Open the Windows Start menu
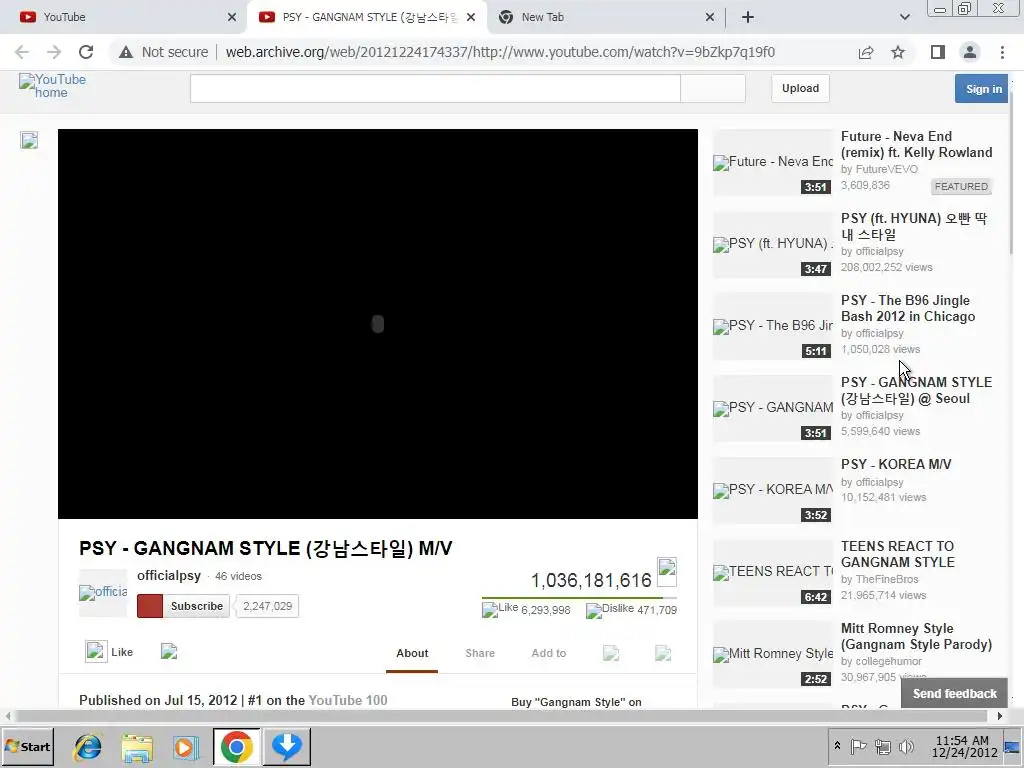 point(27,746)
